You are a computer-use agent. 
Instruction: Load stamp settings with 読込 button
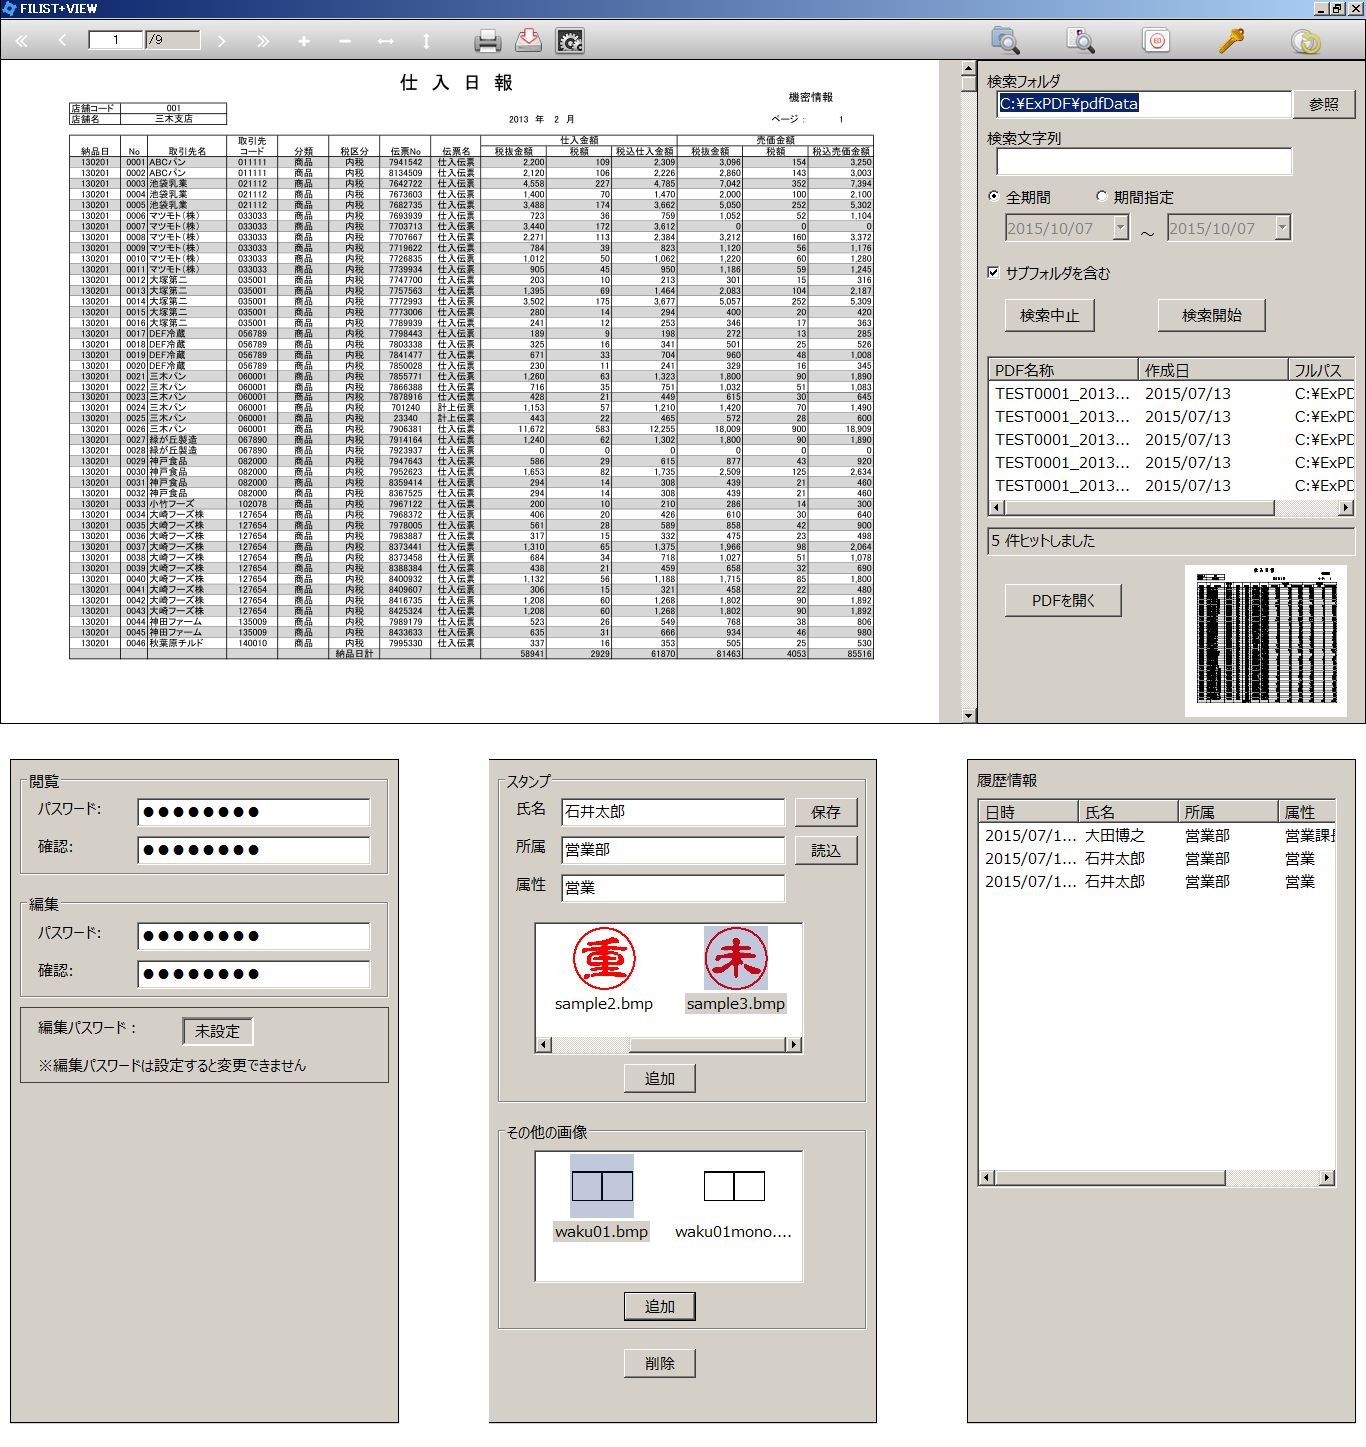(x=826, y=850)
